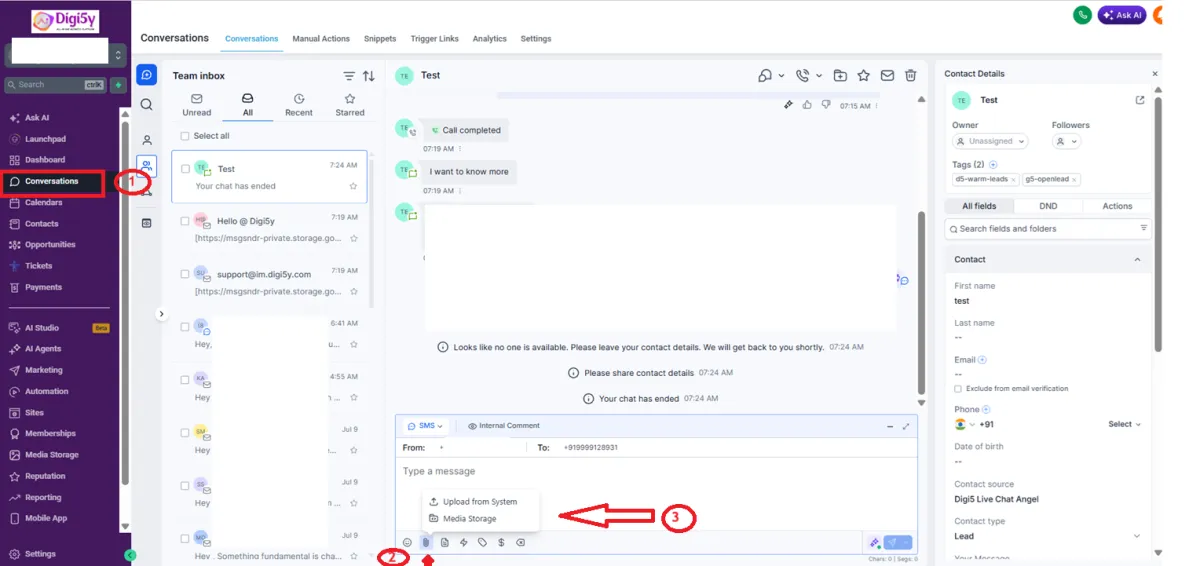This screenshot has width=1200, height=566.
Task: Open the Starred inbox tab
Action: (x=350, y=105)
